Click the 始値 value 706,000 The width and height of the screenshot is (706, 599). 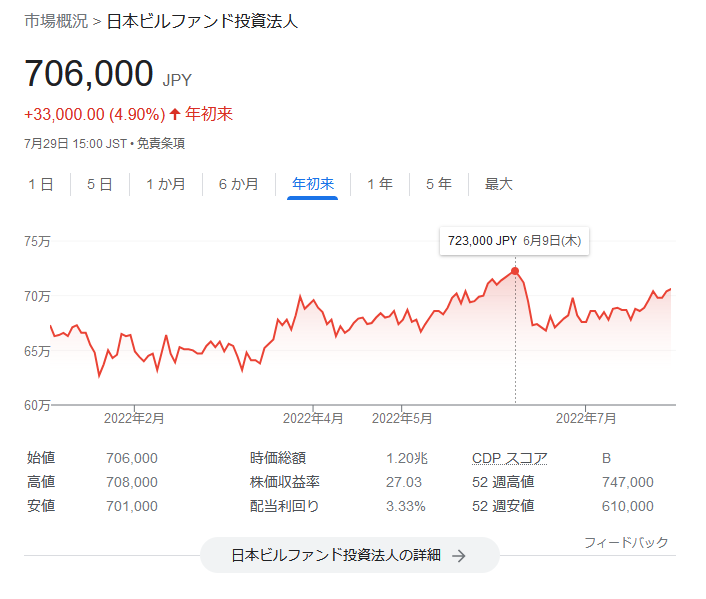coord(132,458)
